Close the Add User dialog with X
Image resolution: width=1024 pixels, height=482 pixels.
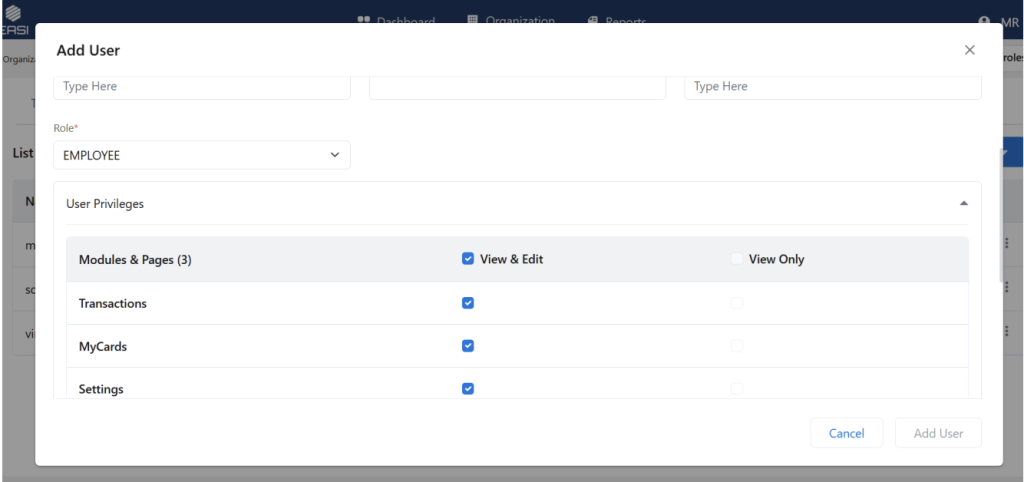969,50
